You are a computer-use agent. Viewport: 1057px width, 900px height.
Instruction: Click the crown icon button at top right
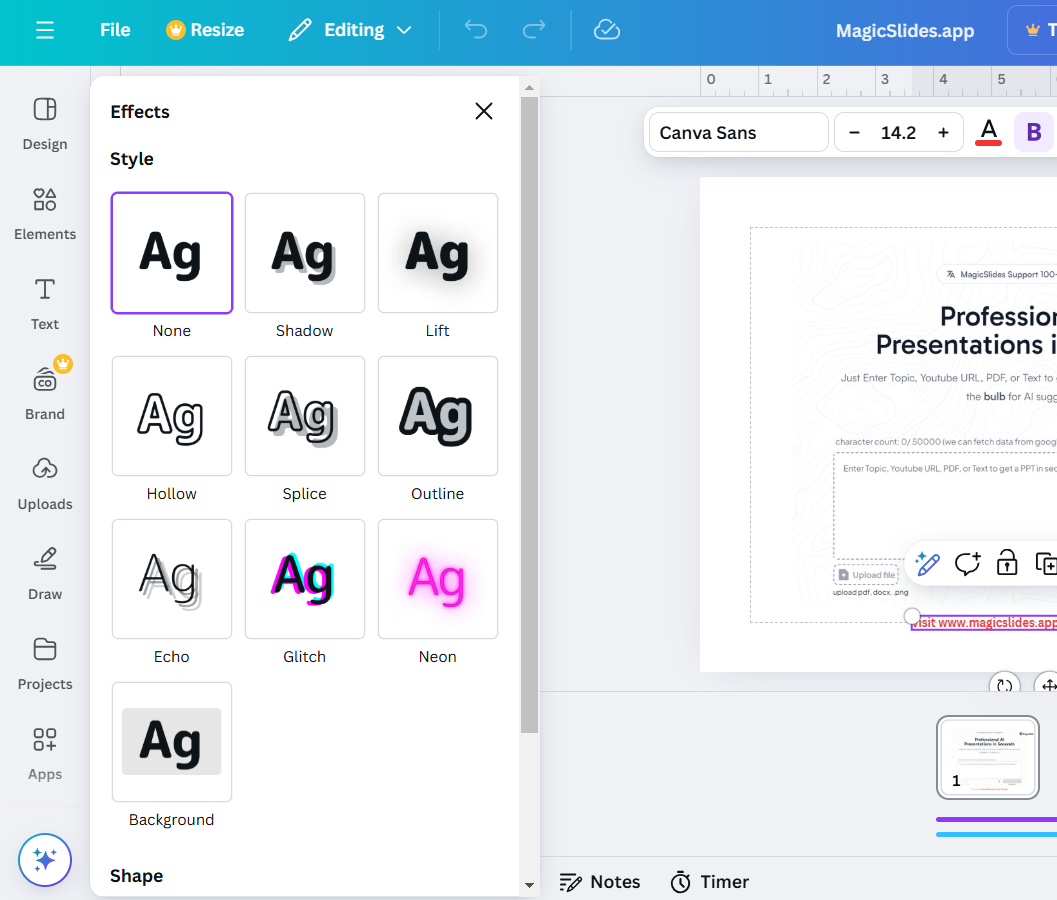pos(1033,30)
